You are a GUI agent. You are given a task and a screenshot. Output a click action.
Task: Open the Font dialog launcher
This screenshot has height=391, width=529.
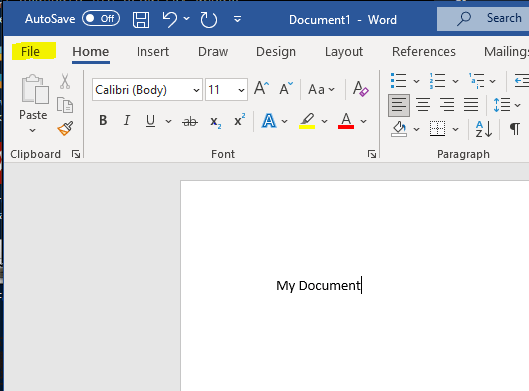372,154
